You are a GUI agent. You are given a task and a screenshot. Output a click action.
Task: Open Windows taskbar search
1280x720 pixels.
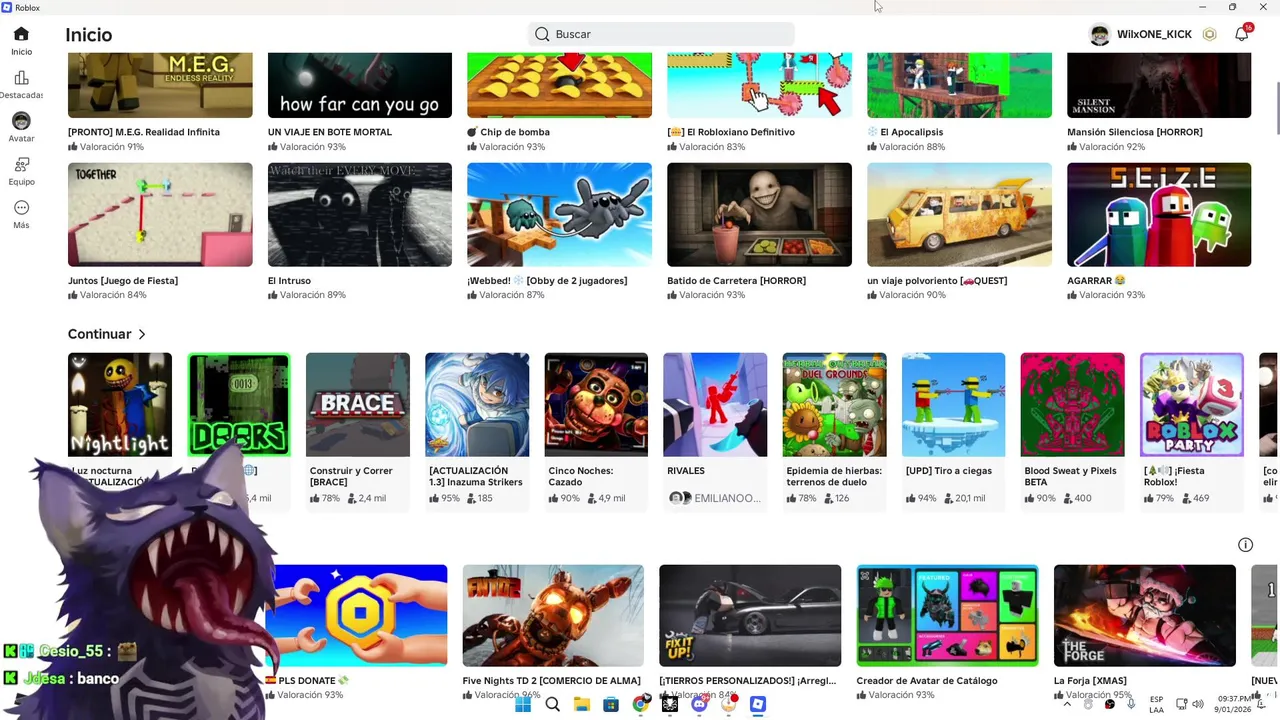(552, 704)
